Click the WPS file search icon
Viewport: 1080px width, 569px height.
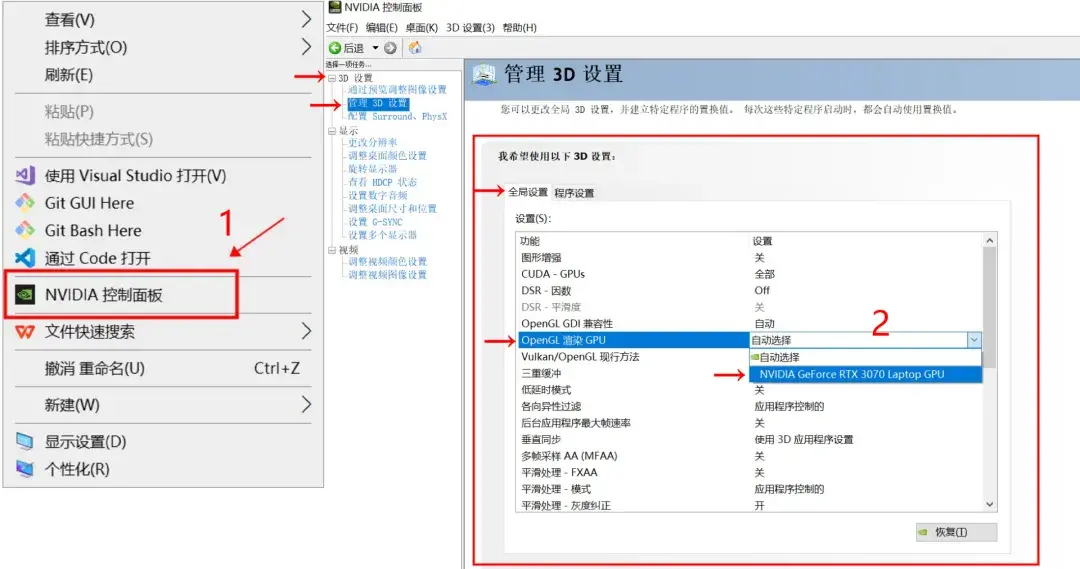pyautogui.click(x=25, y=332)
